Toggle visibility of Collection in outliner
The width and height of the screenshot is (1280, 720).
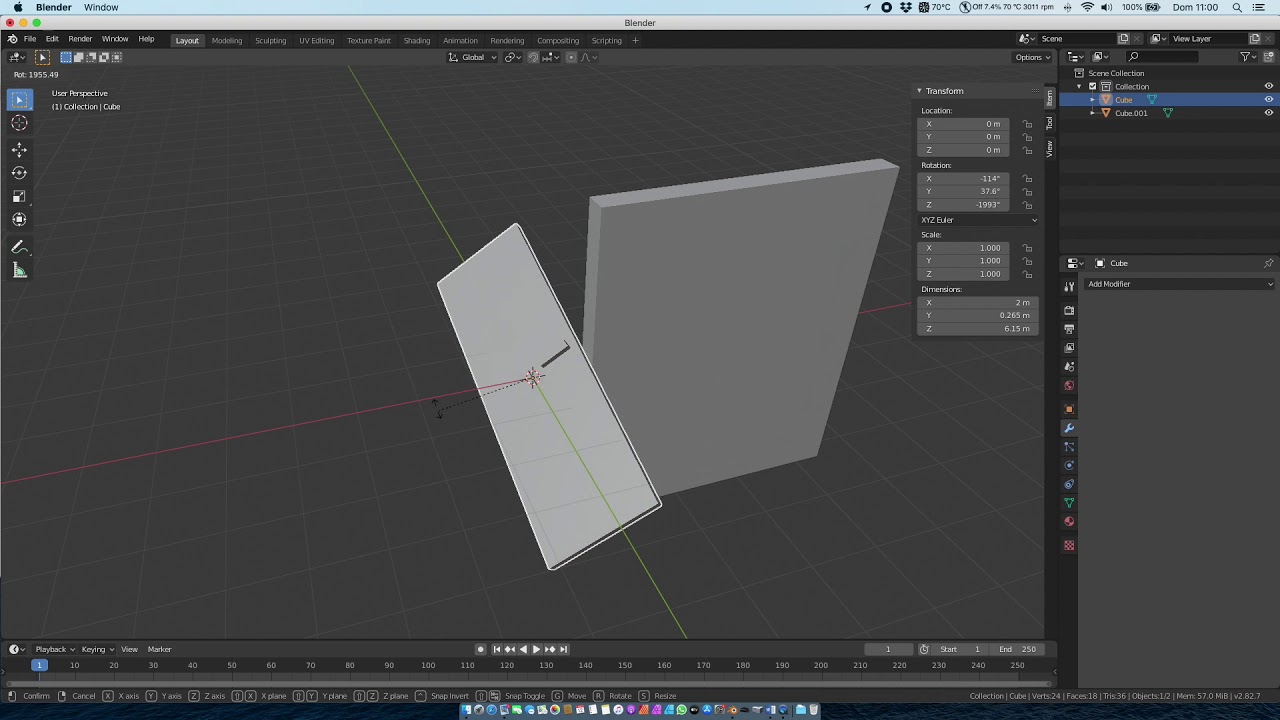pos(1268,86)
